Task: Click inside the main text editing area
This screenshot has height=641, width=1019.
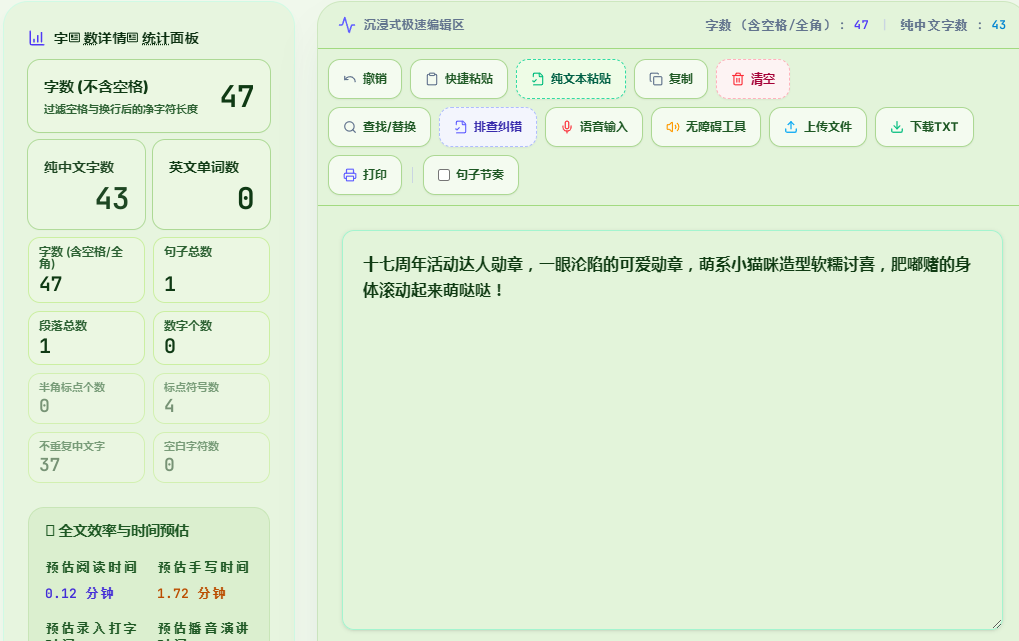Action: click(x=672, y=430)
